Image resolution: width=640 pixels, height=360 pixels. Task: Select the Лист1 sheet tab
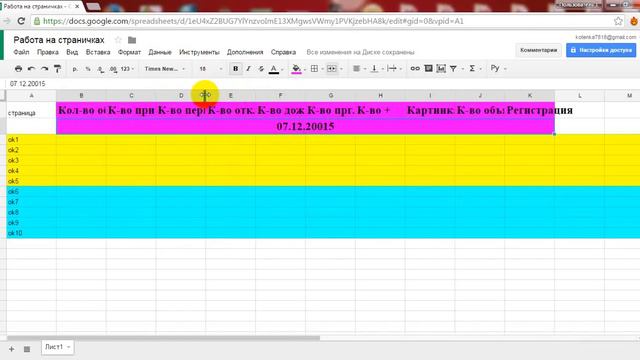(x=57, y=347)
